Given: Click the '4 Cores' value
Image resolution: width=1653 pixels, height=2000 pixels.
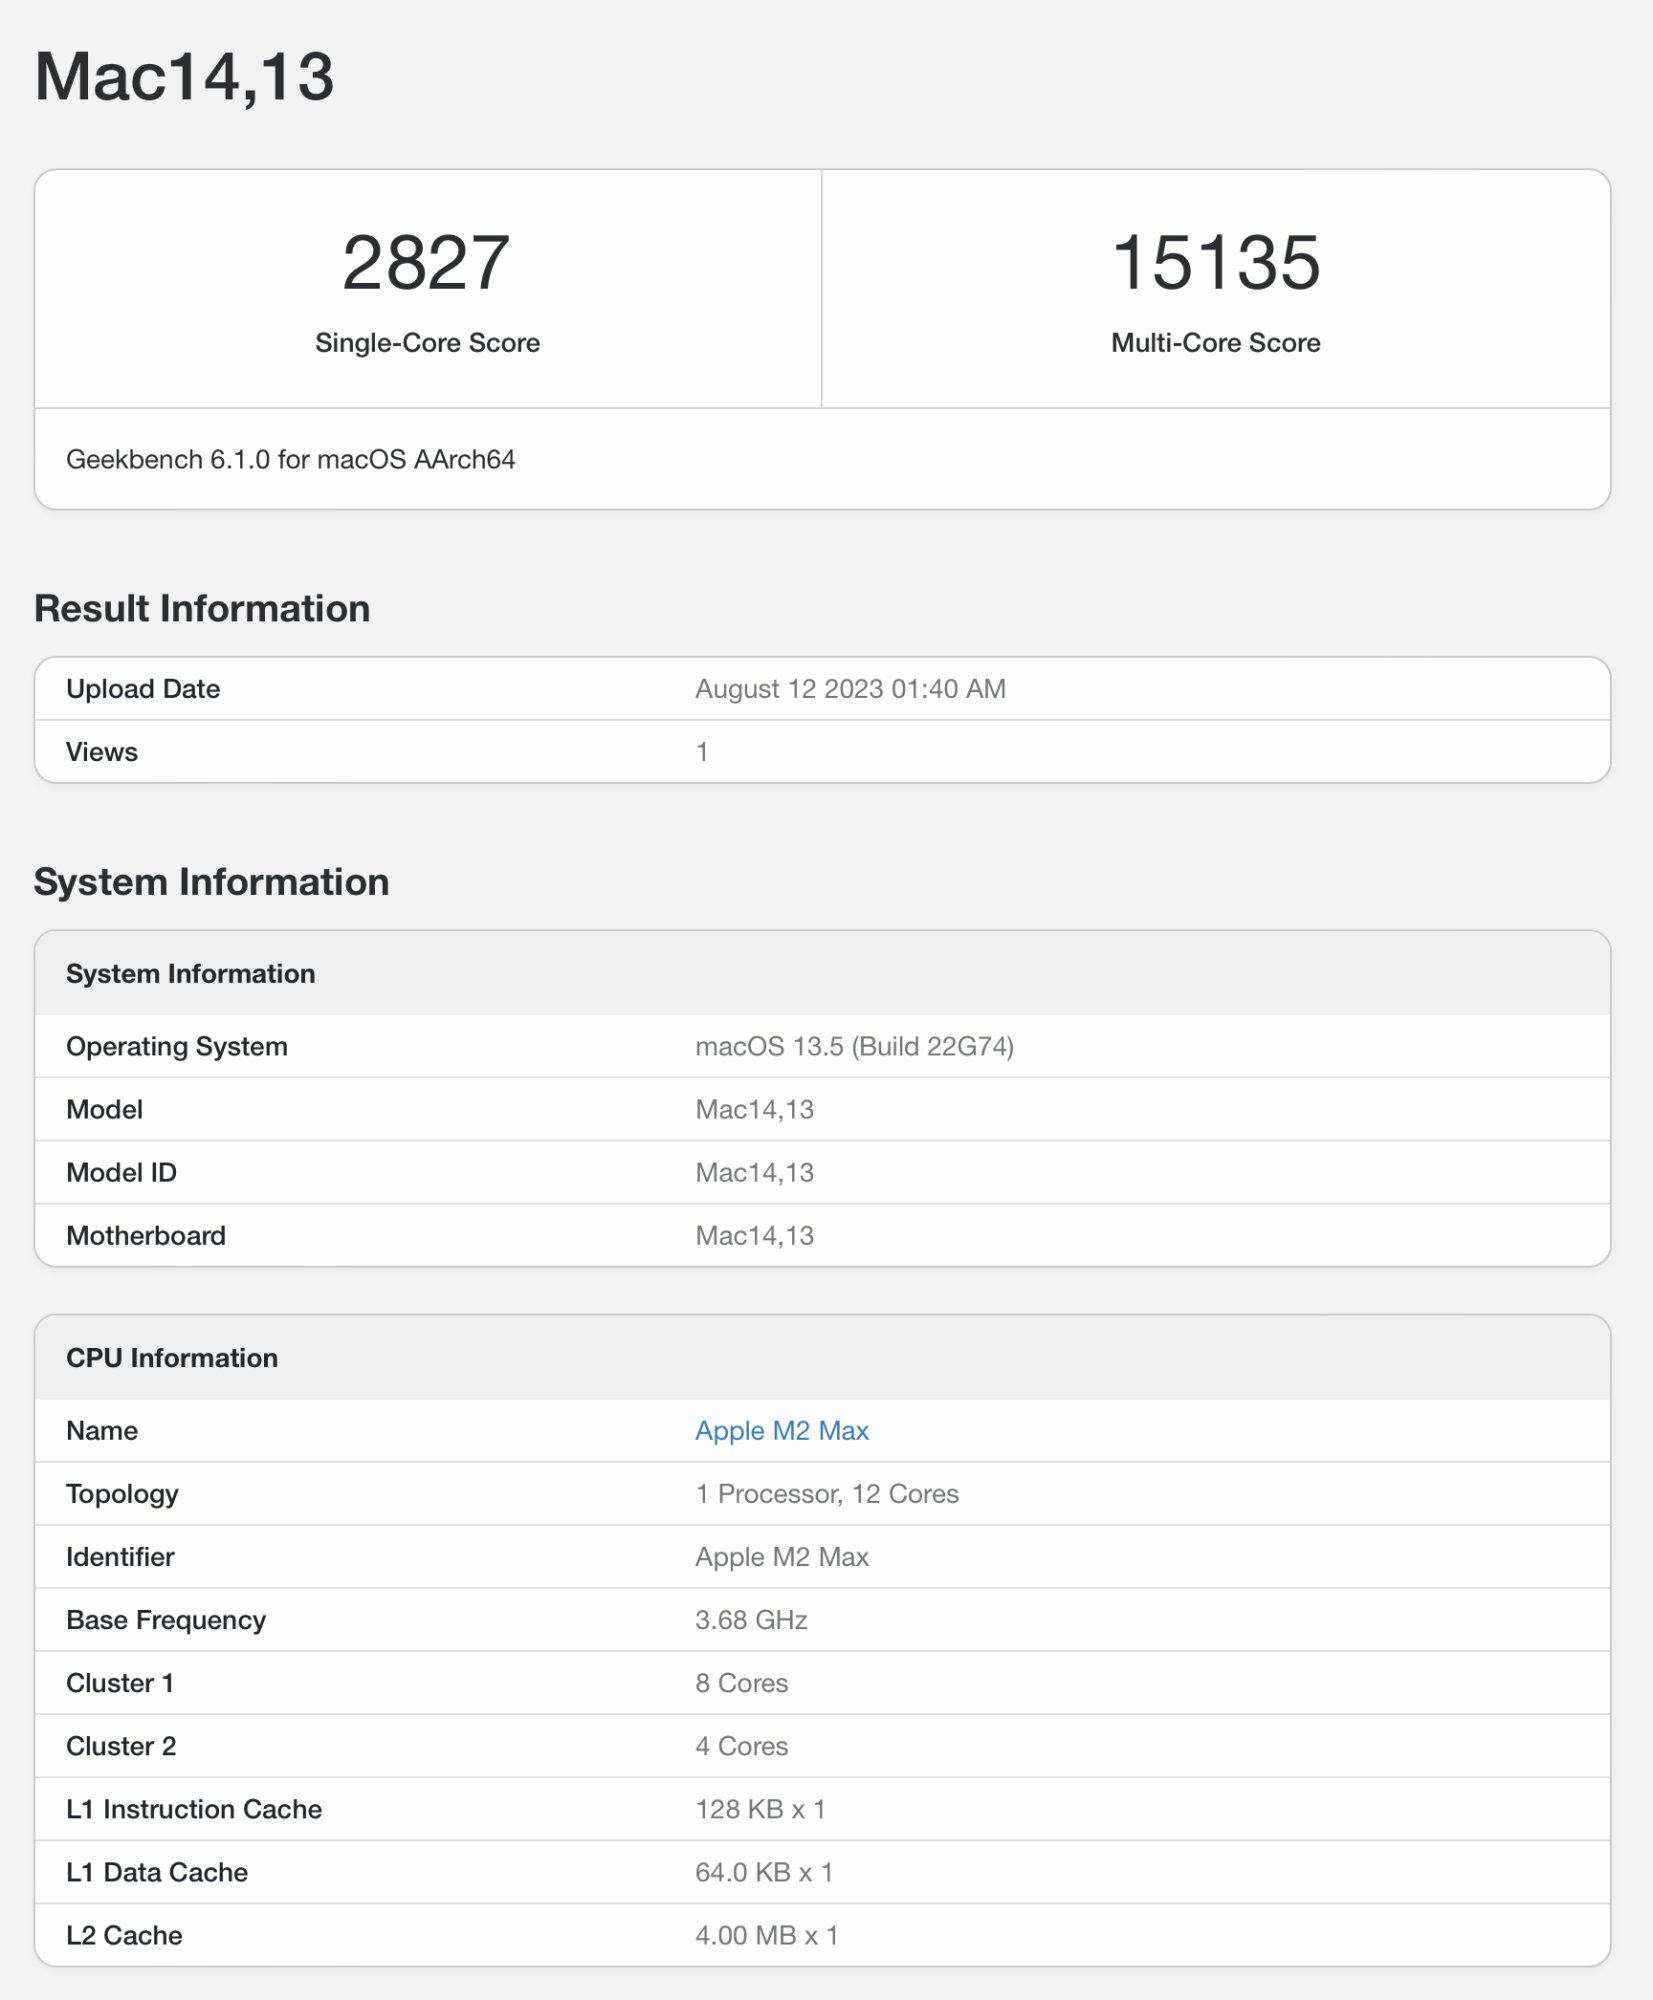Looking at the screenshot, I should 741,1746.
